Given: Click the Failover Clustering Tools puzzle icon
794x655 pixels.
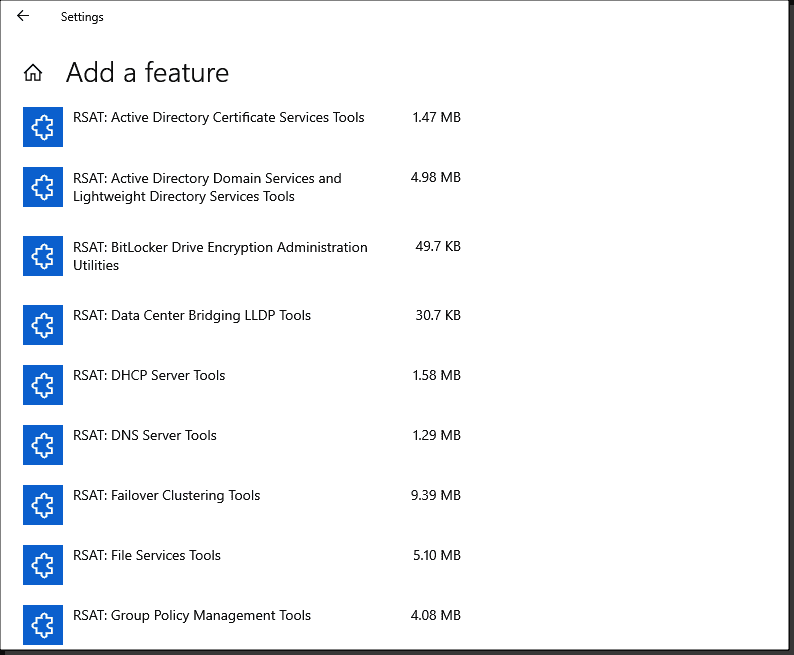Looking at the screenshot, I should point(43,505).
